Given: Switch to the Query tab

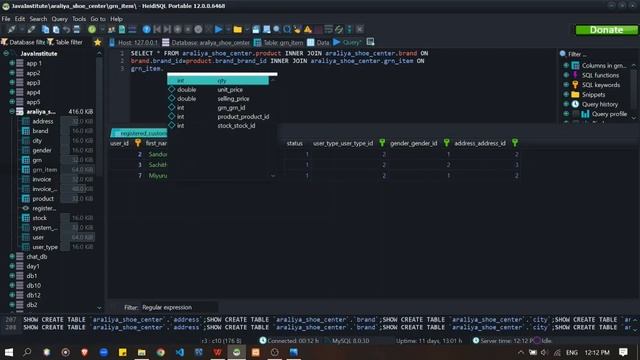Looking at the screenshot, I should click(x=347, y=42).
